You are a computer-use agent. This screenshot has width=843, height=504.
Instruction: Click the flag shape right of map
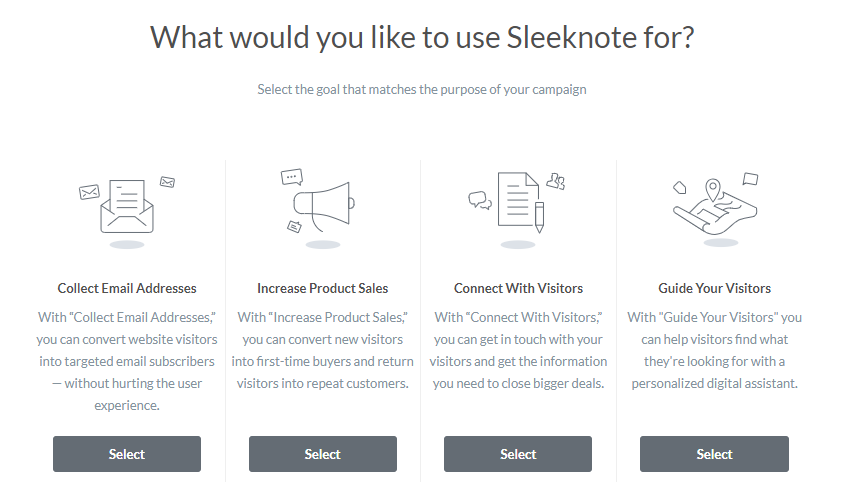(x=751, y=179)
